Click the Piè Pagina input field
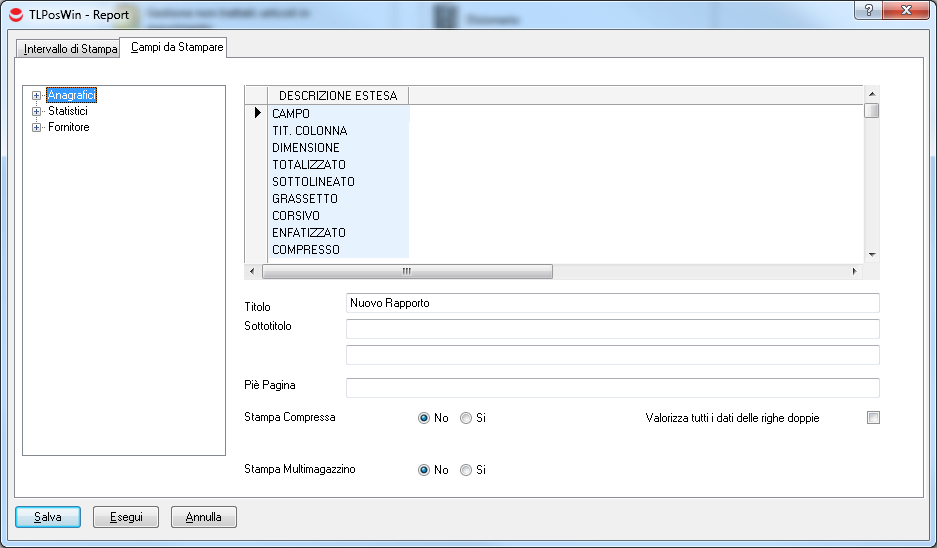Image resolution: width=937 pixels, height=548 pixels. pos(612,388)
